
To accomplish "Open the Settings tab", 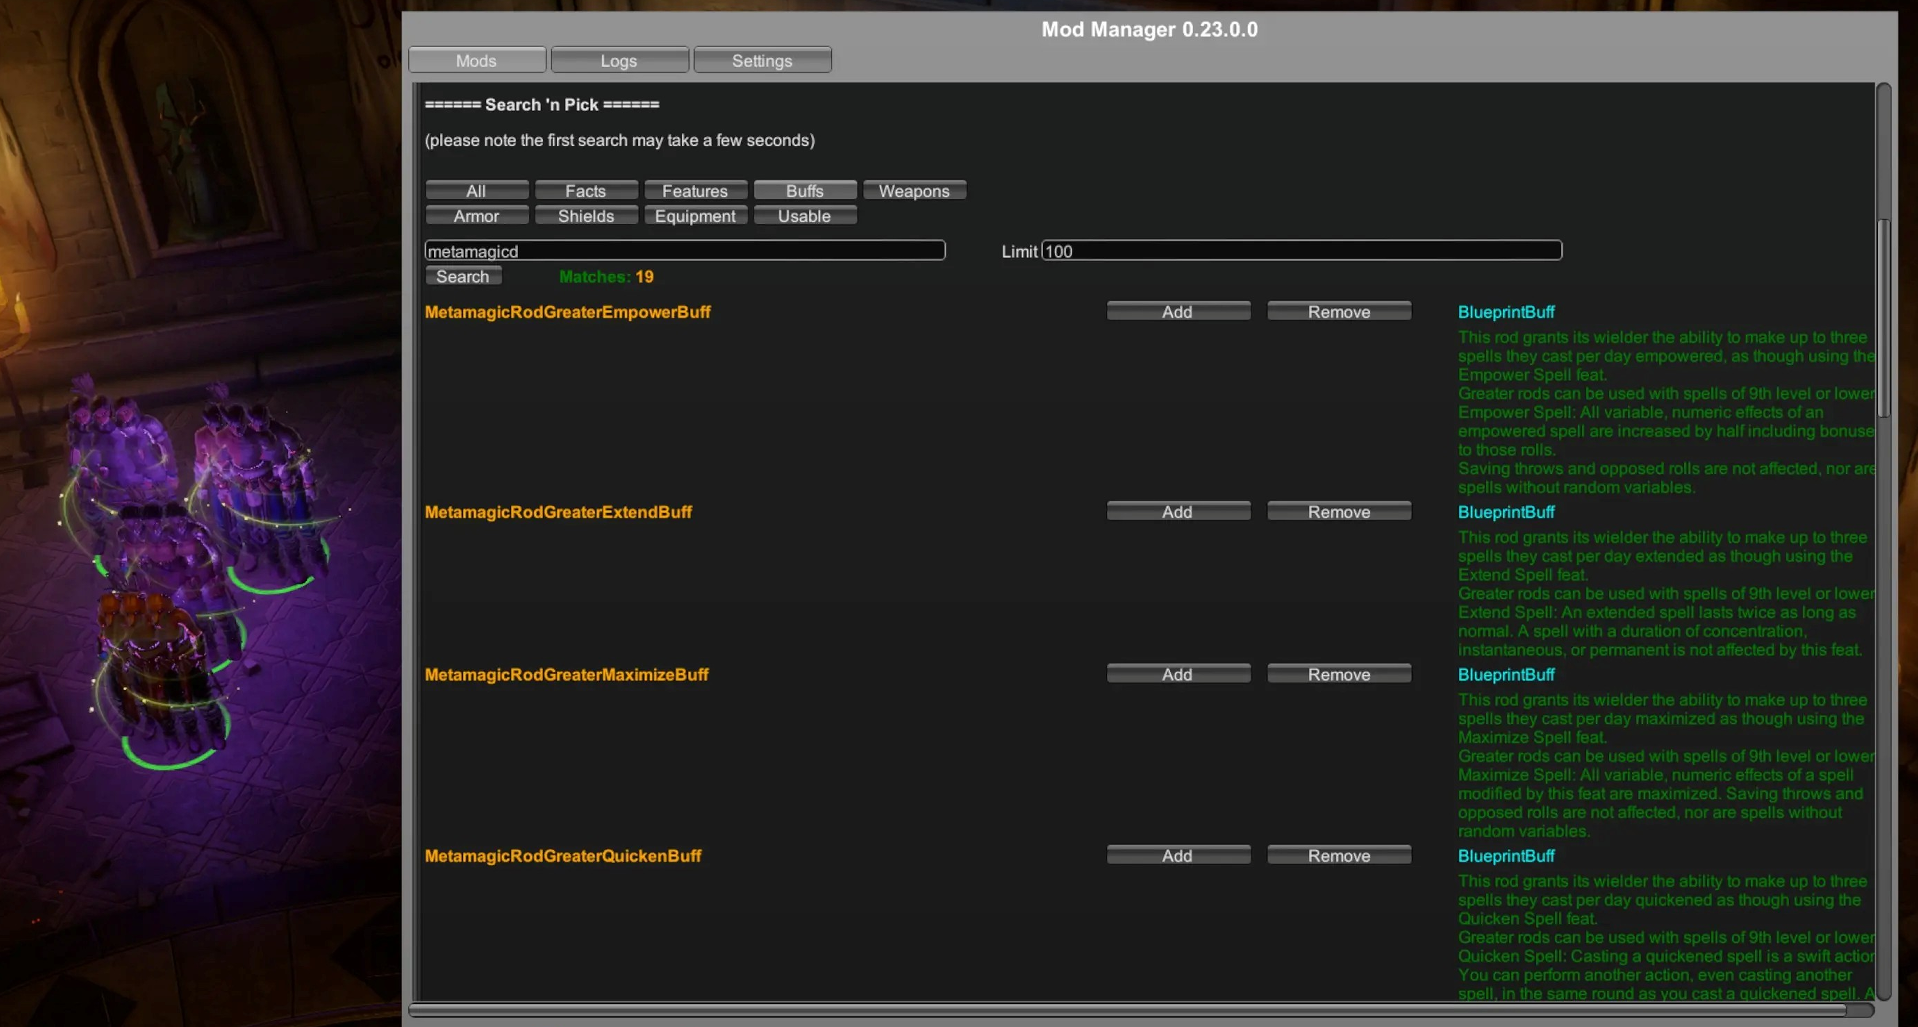I will coord(762,61).
